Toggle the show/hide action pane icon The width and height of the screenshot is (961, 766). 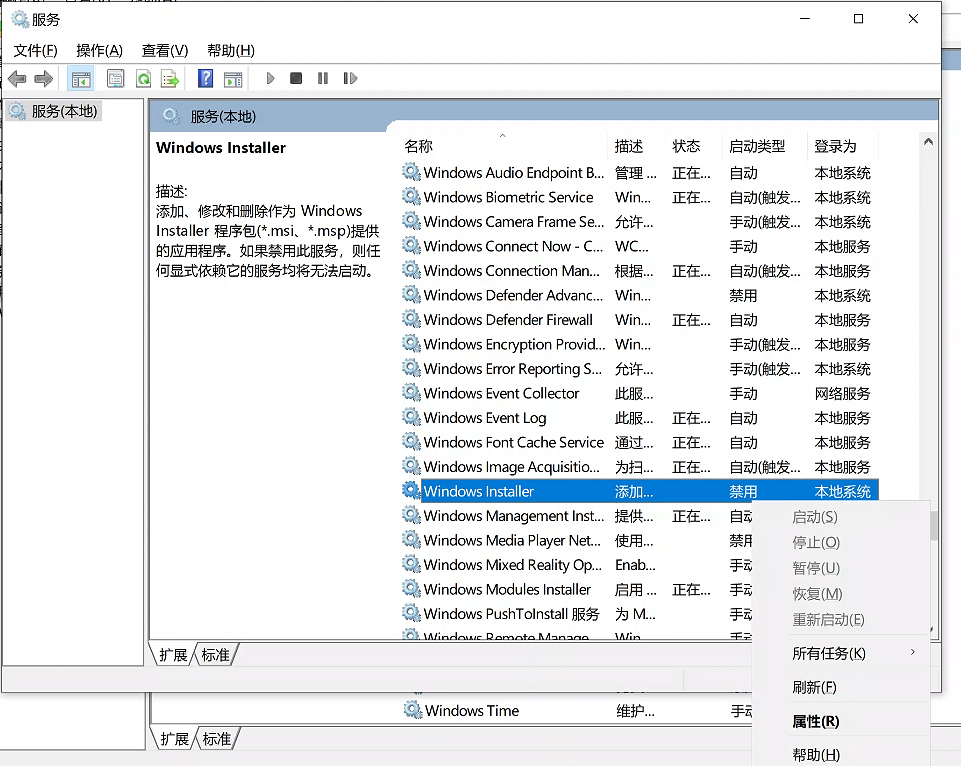coord(233,78)
